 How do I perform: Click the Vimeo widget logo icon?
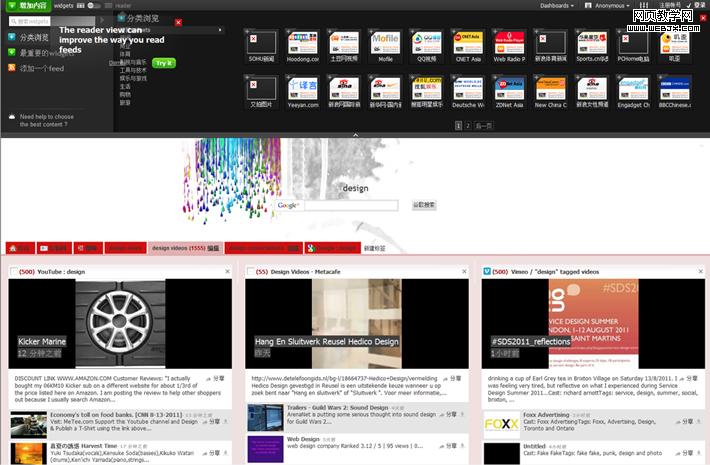click(x=487, y=272)
